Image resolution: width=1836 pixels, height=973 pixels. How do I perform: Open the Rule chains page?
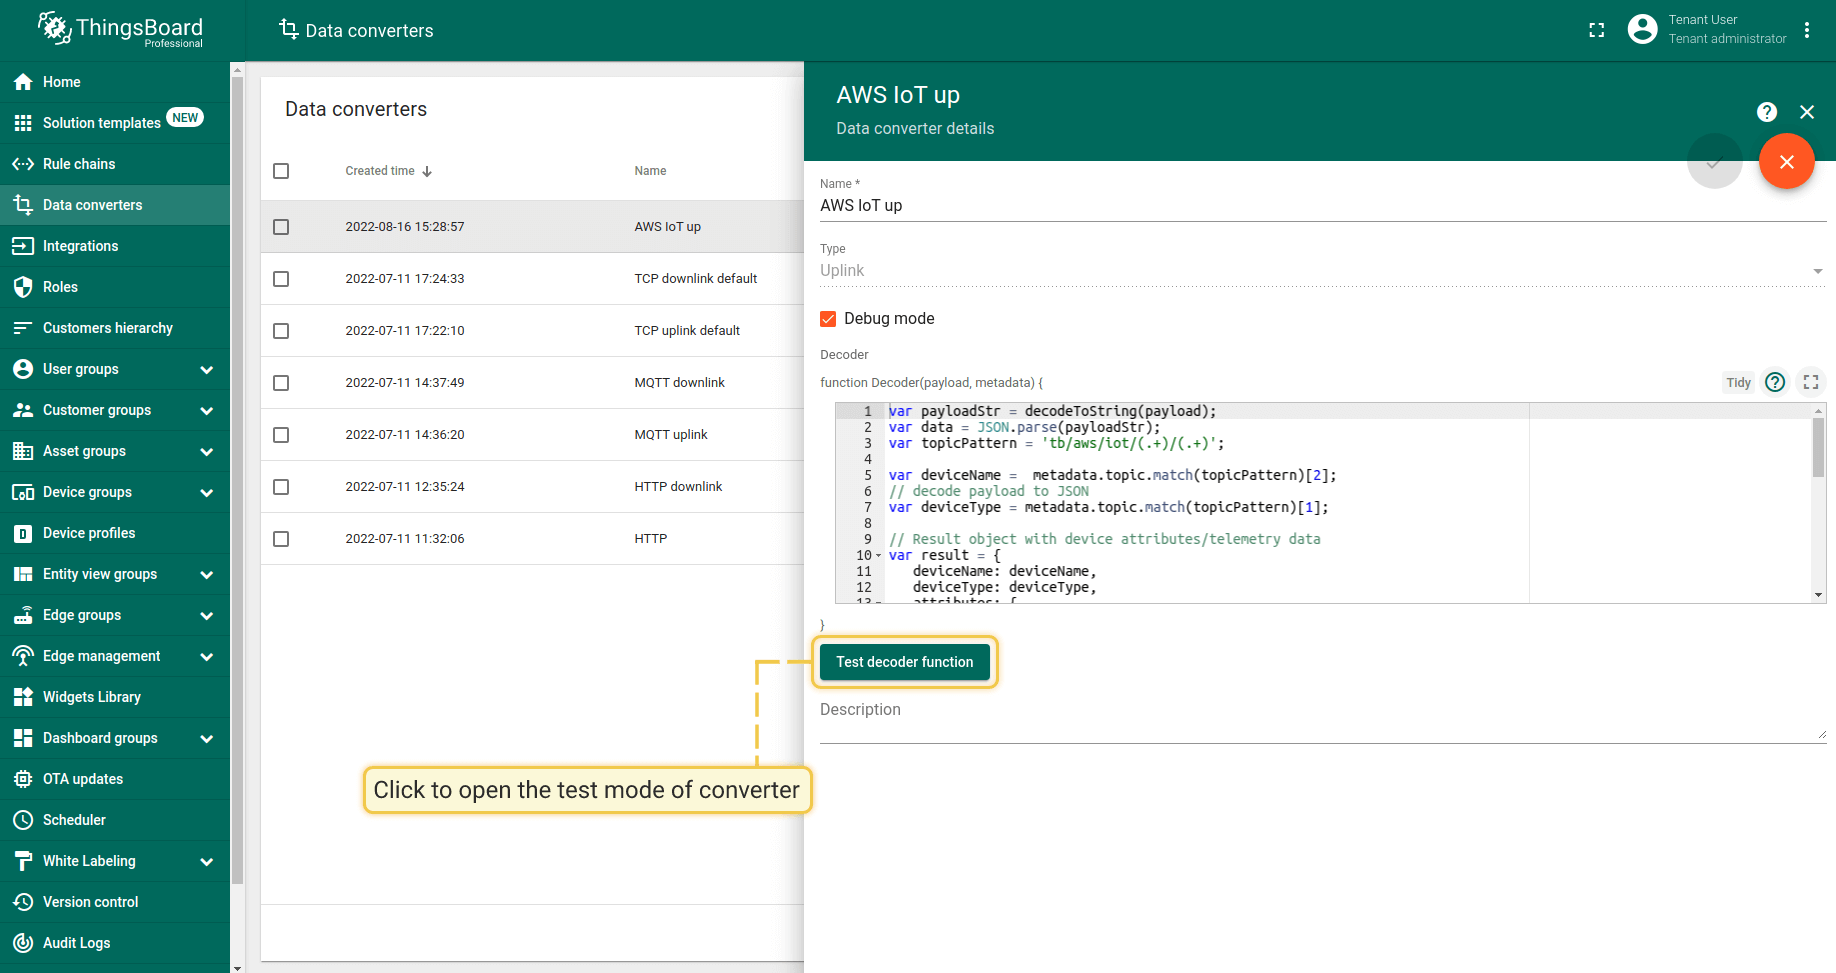(79, 164)
